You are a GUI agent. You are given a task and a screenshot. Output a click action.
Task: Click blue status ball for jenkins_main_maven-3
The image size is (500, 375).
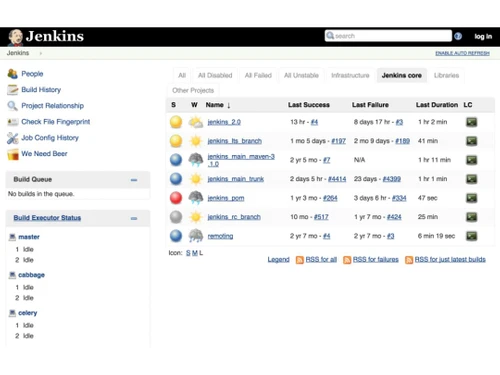176,160
